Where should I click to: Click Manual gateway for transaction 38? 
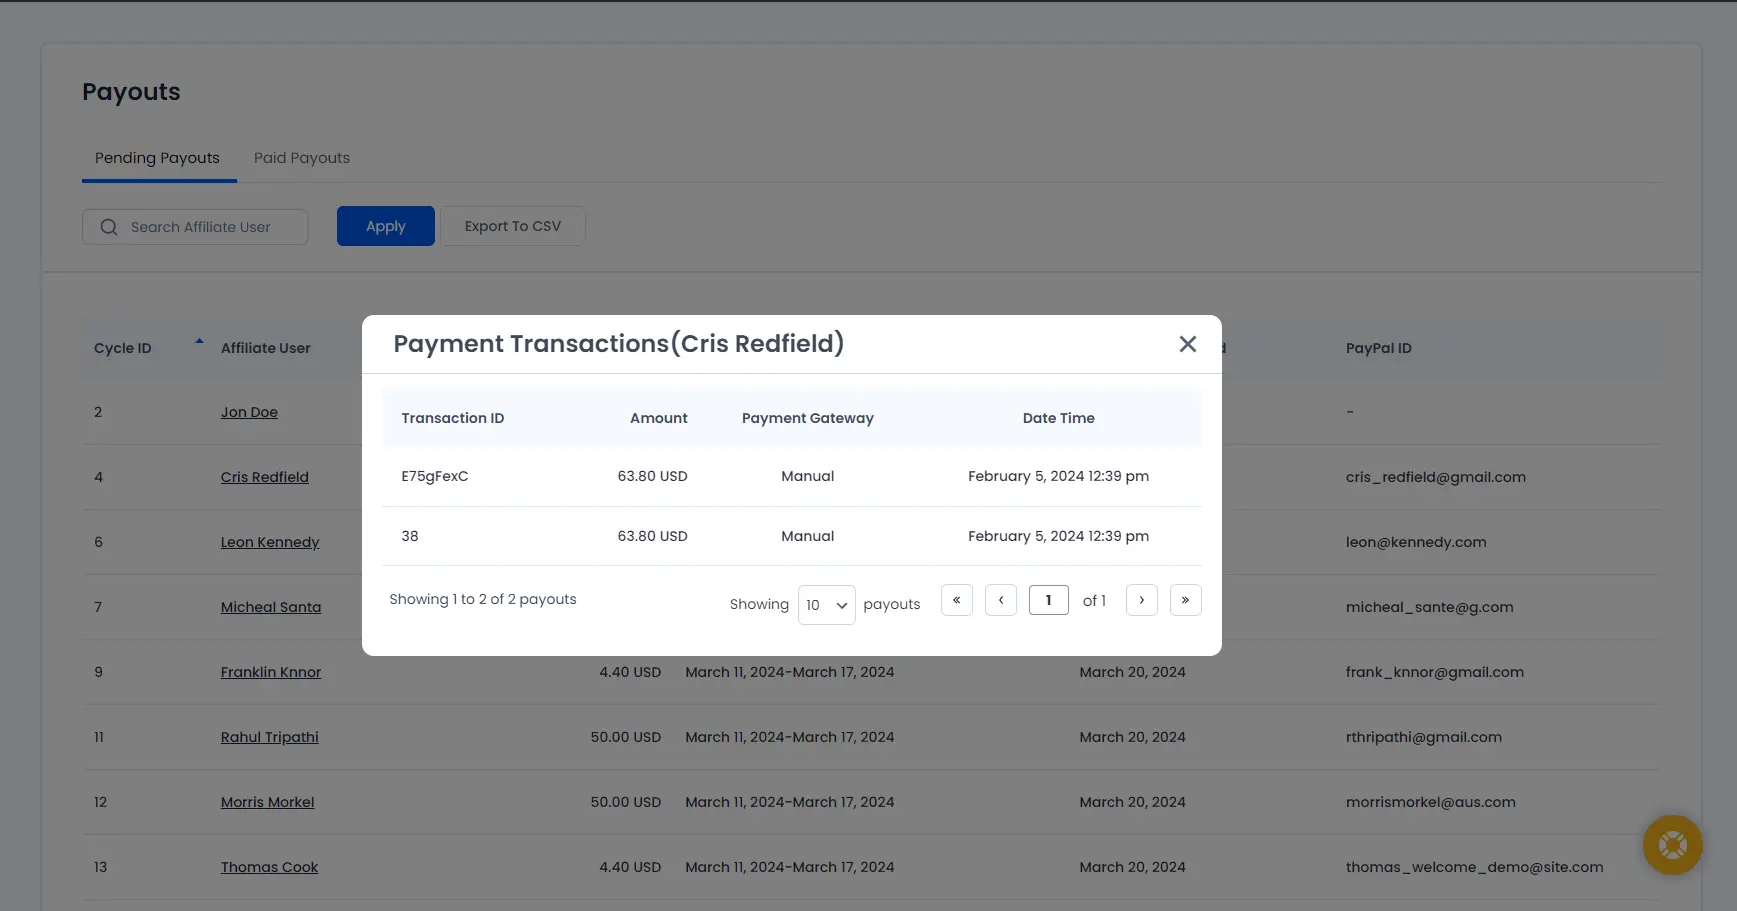click(x=808, y=536)
